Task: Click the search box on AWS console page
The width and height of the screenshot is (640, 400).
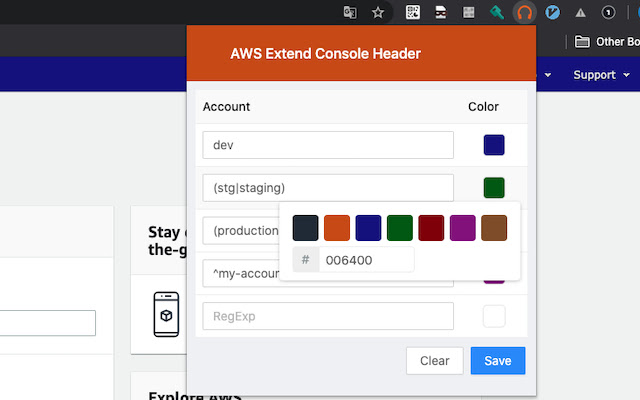Action: point(48,323)
